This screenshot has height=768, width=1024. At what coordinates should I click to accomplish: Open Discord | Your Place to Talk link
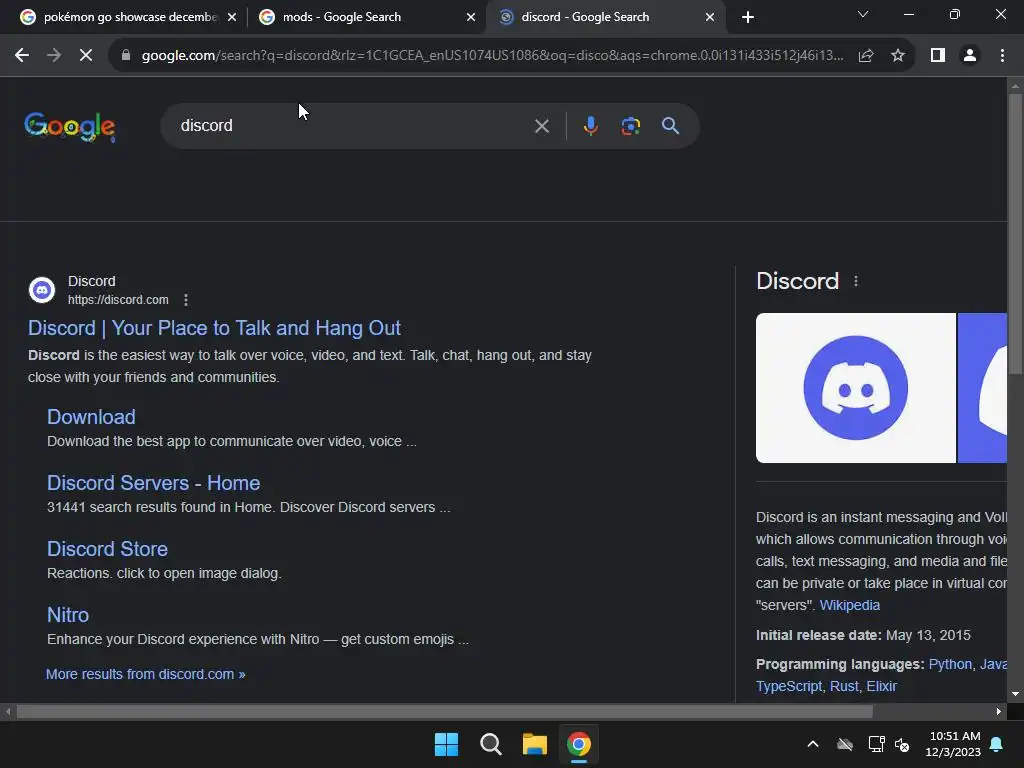click(x=214, y=328)
